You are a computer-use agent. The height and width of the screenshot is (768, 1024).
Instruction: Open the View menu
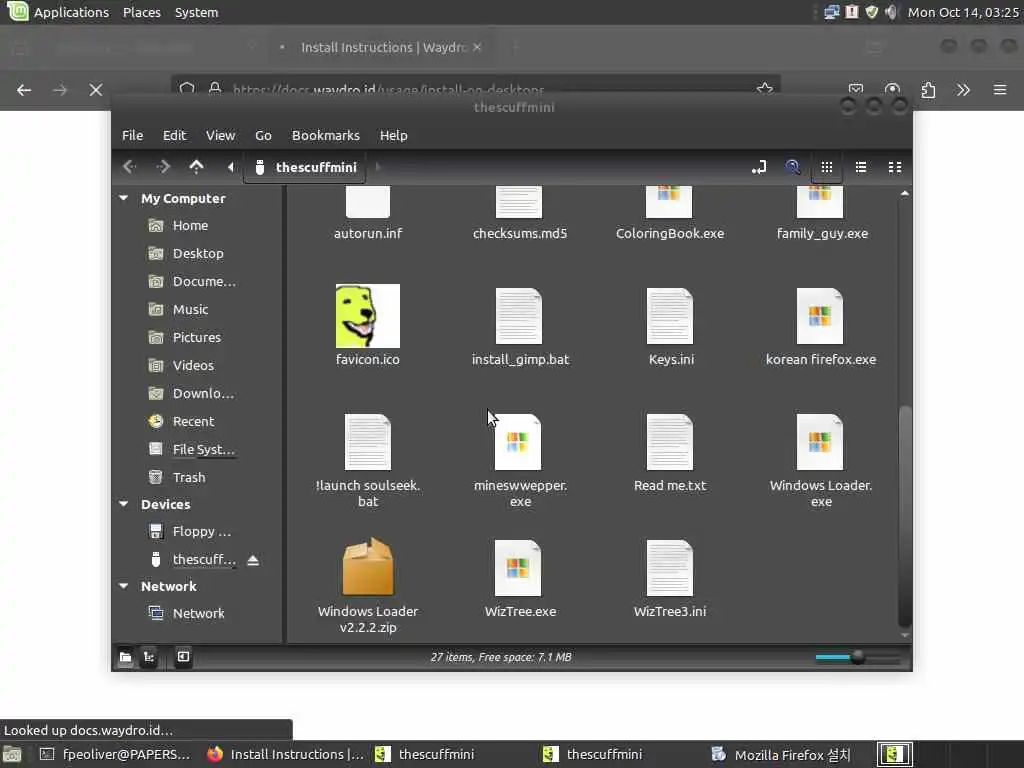220,135
